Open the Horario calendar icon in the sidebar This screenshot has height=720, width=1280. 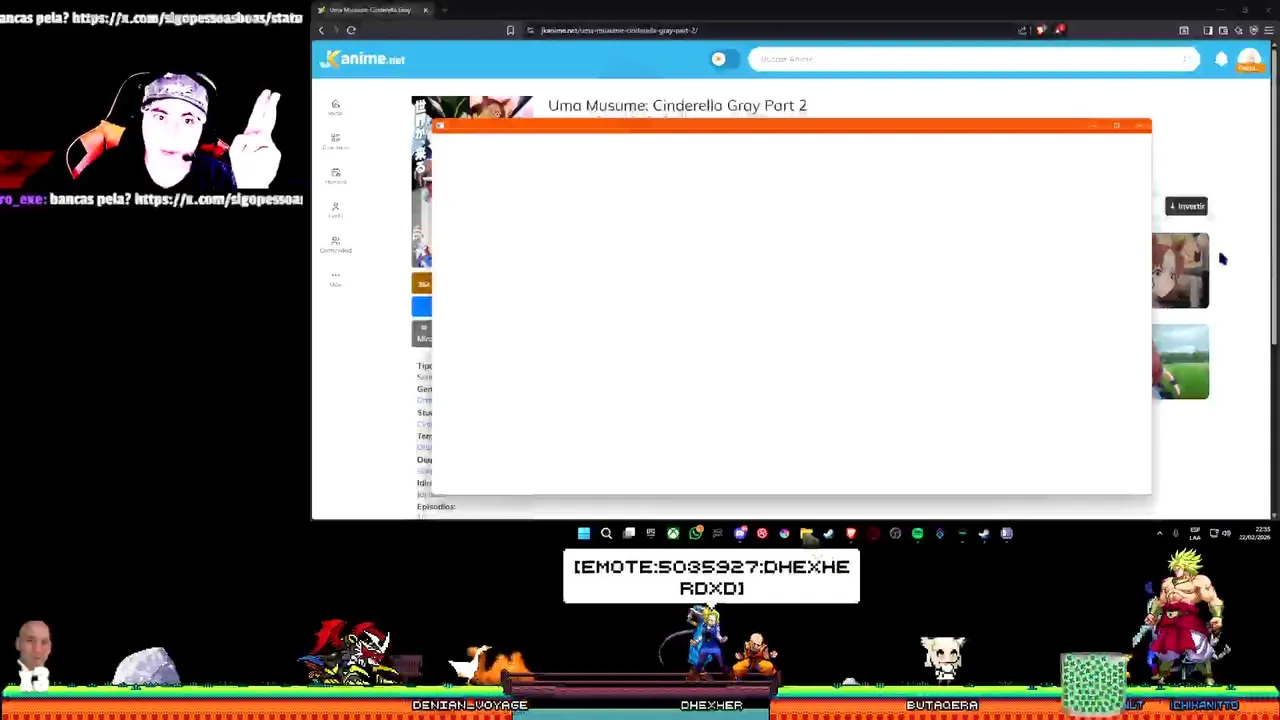335,175
